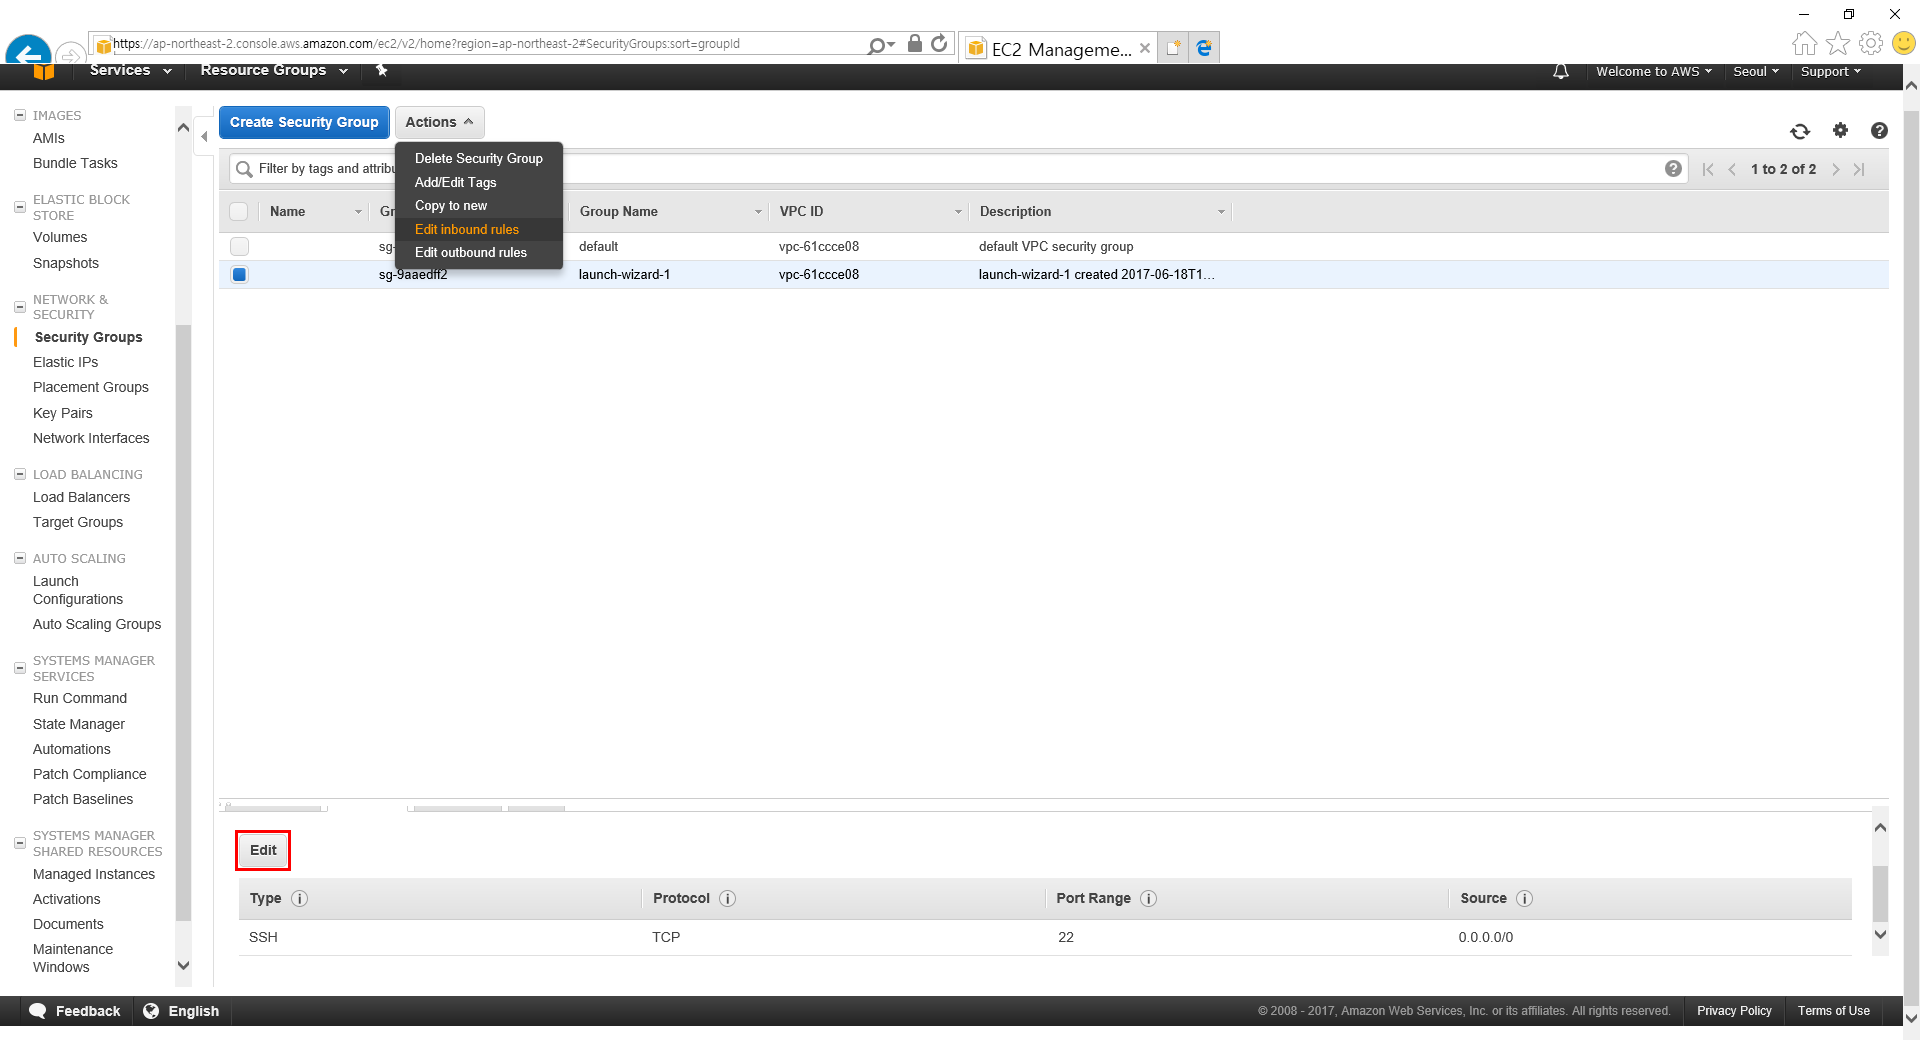Collapse the ELASTIC BLOCK STORE section
The height and width of the screenshot is (1040, 1920).
(x=19, y=207)
